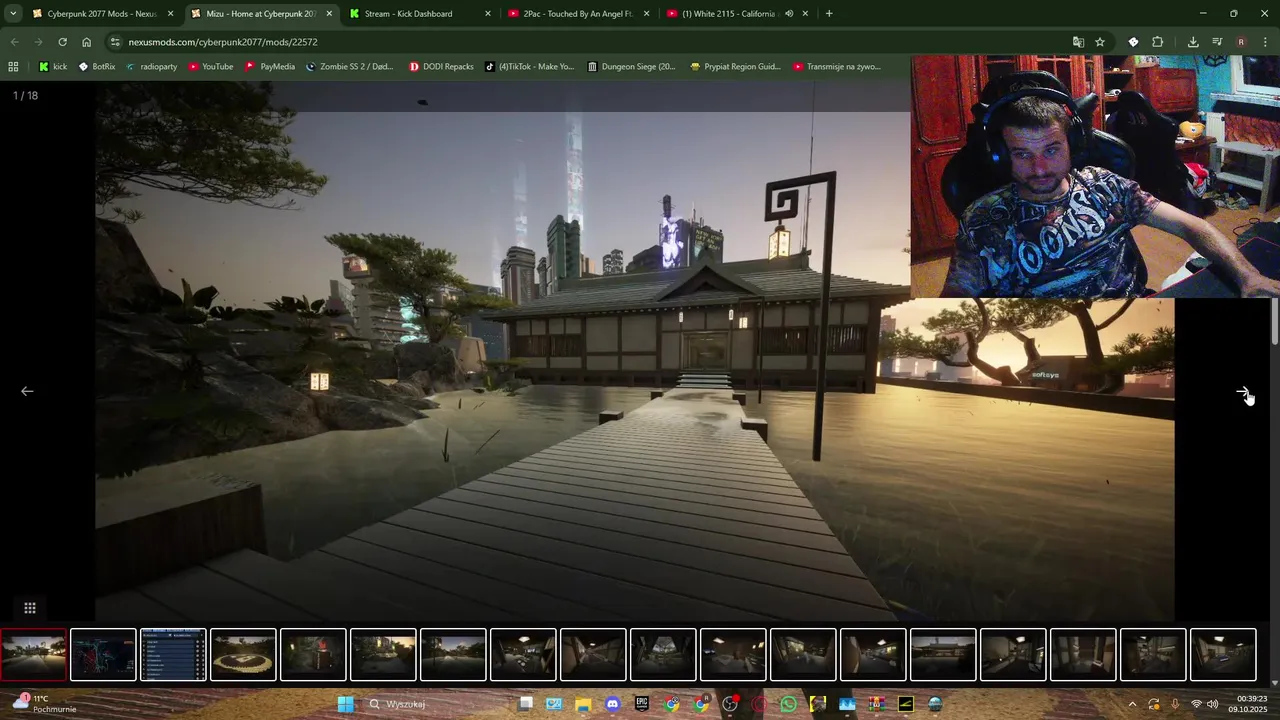
Task: Open Task View from taskbar
Action: (x=525, y=704)
